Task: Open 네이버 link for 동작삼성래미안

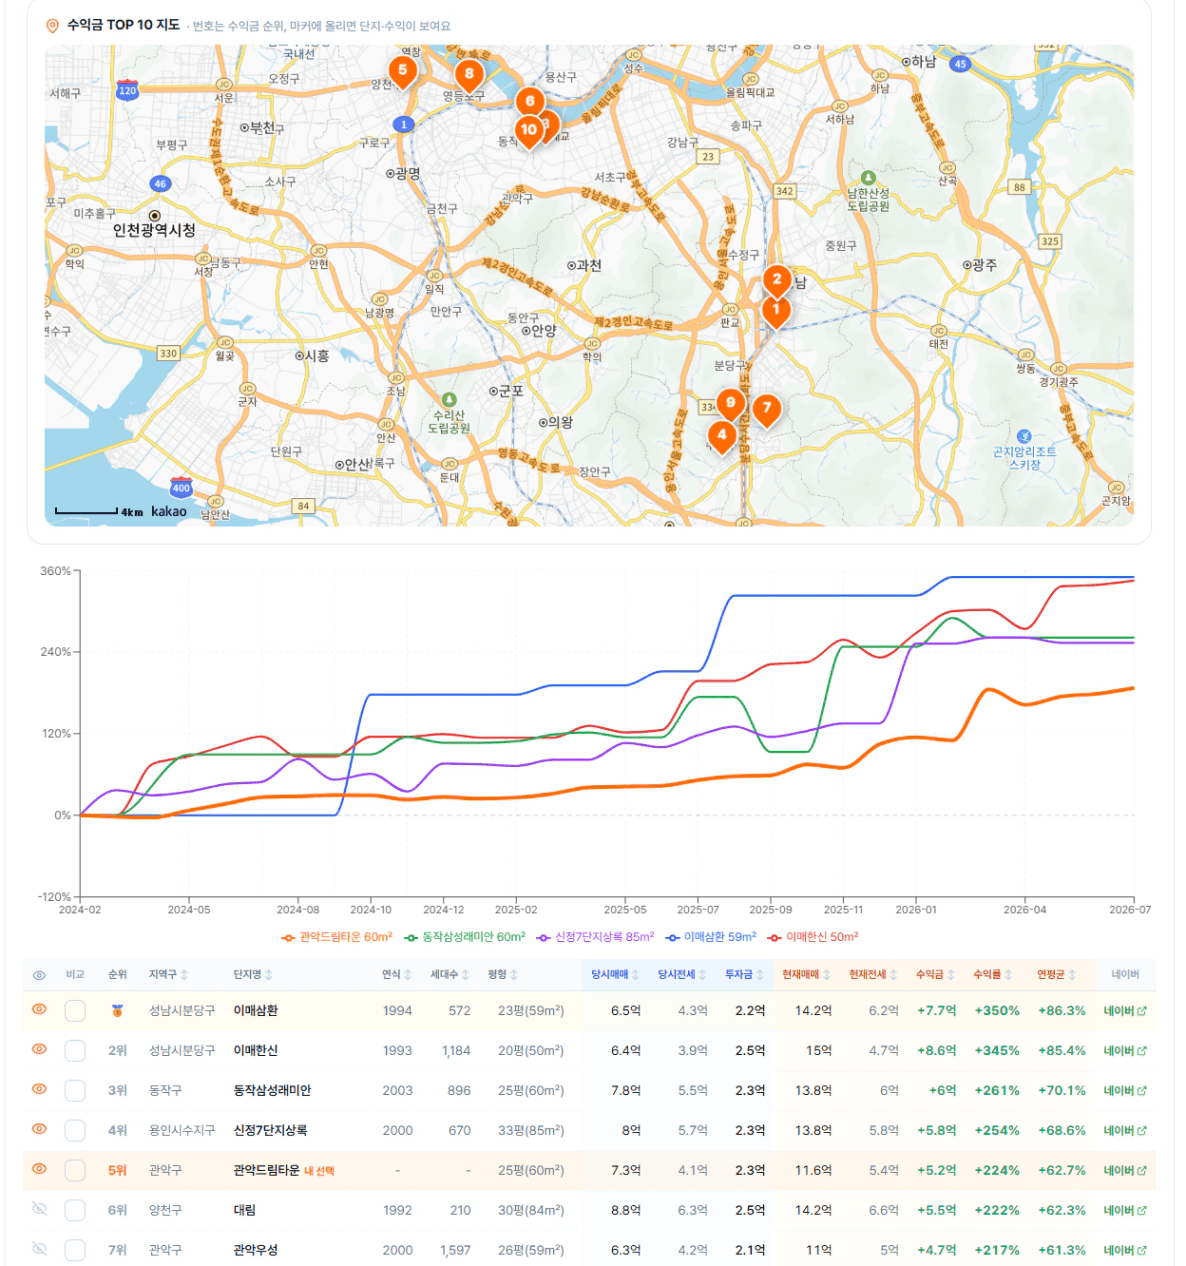Action: [x=1125, y=1091]
